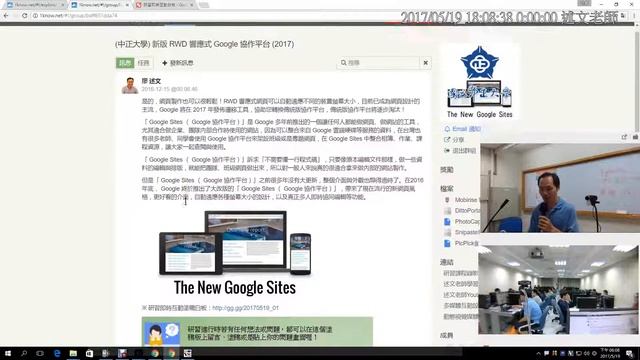Open the gg.gg/20170519_01 link

(x=245, y=308)
